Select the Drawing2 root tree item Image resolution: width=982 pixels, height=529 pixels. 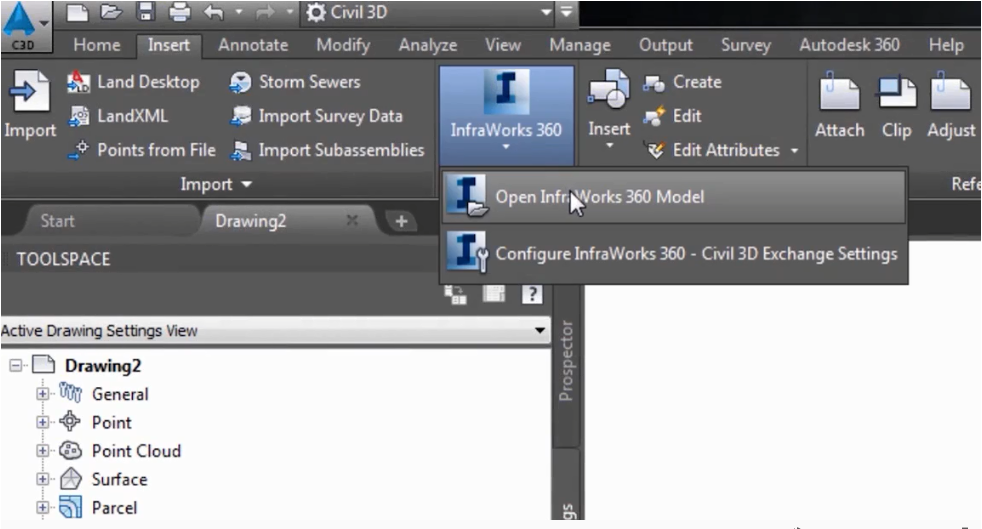[103, 366]
